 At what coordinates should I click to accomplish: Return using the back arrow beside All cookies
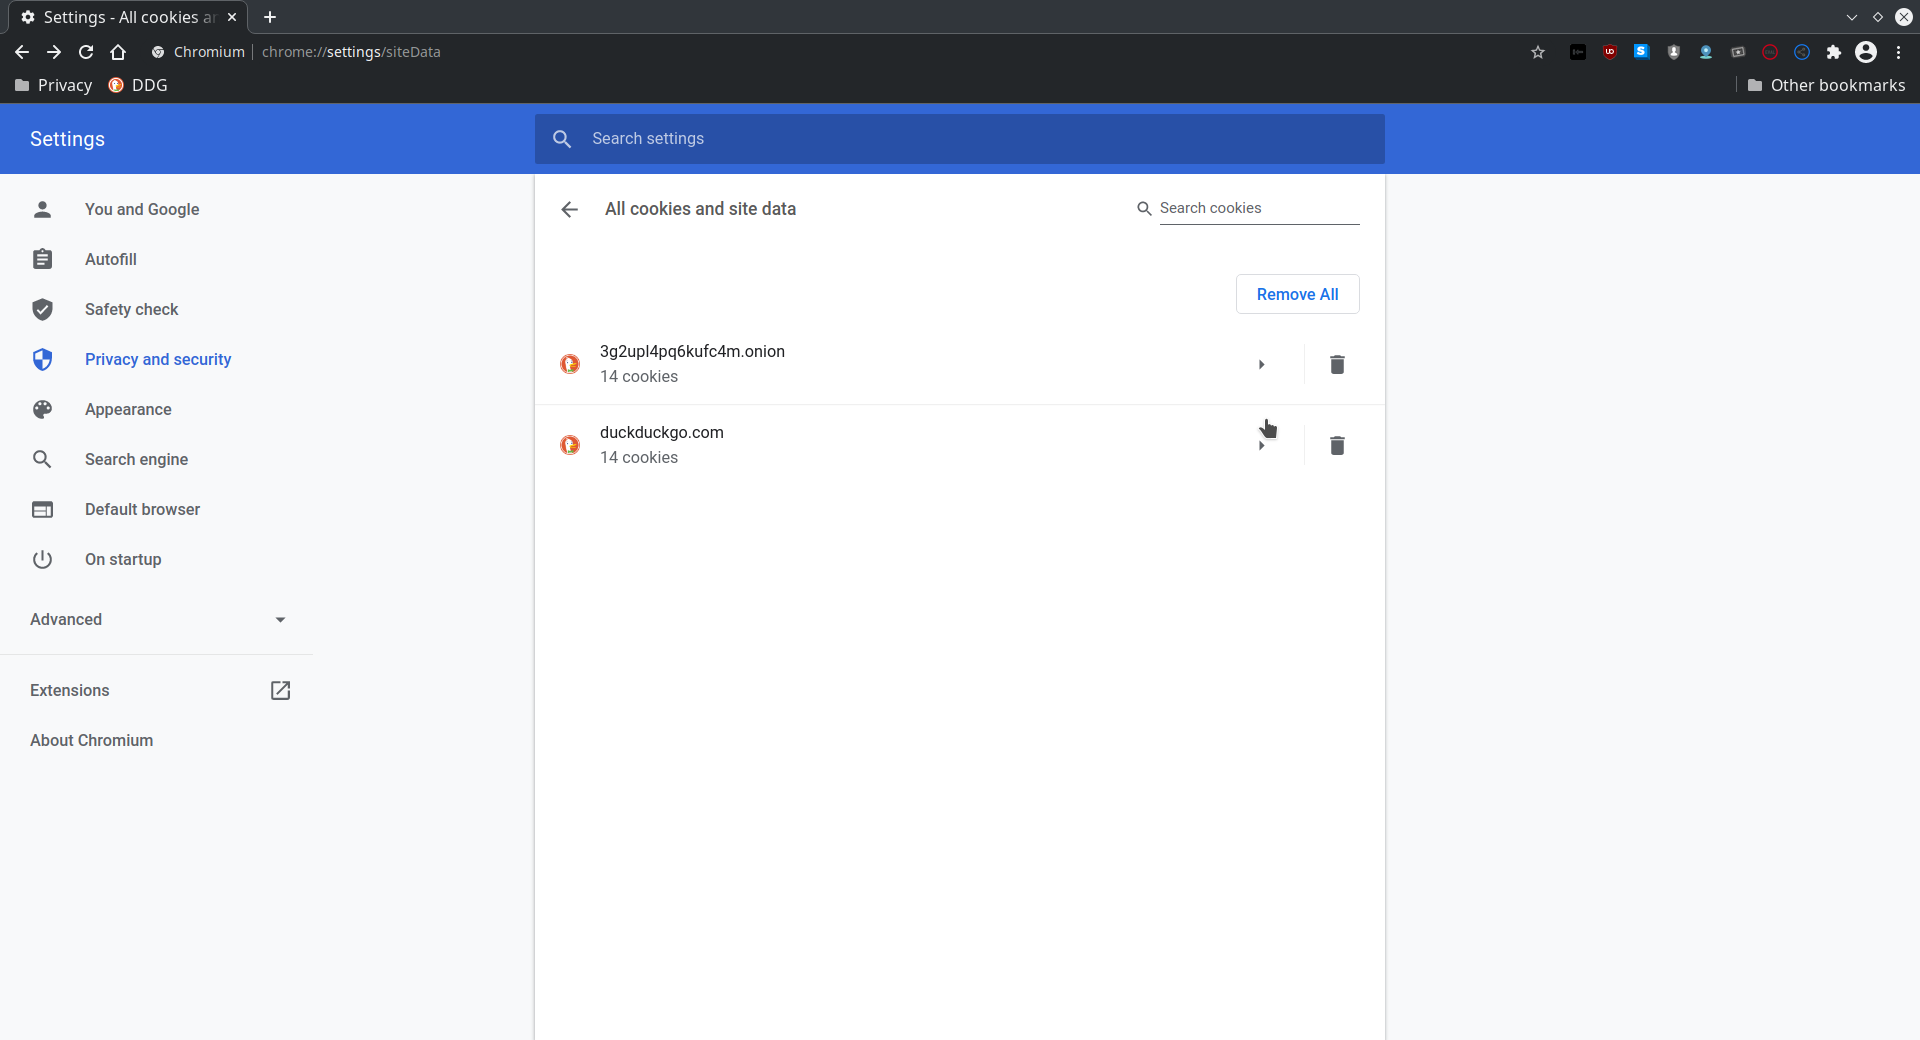pos(570,209)
